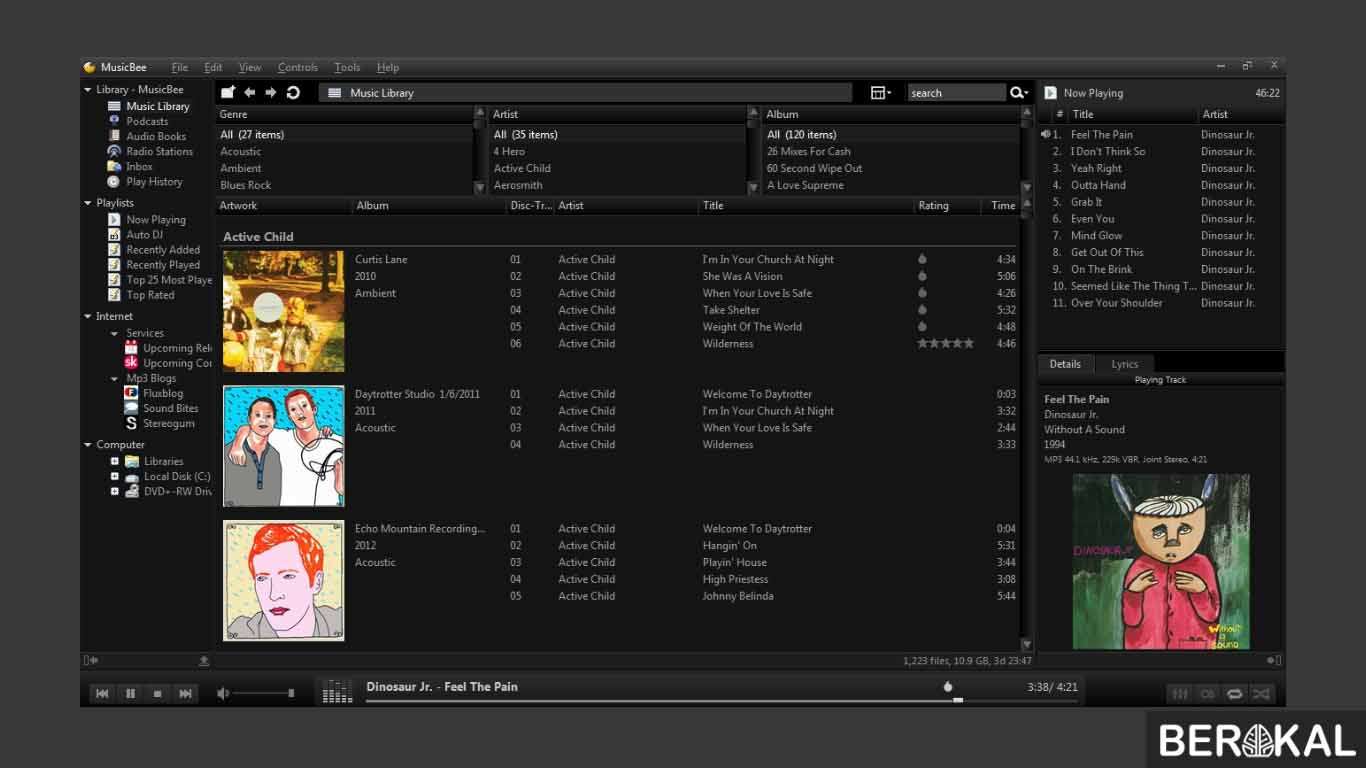Screen dimensions: 1366x768
Task: Set the Wilderness track star rating
Action: click(x=945, y=343)
